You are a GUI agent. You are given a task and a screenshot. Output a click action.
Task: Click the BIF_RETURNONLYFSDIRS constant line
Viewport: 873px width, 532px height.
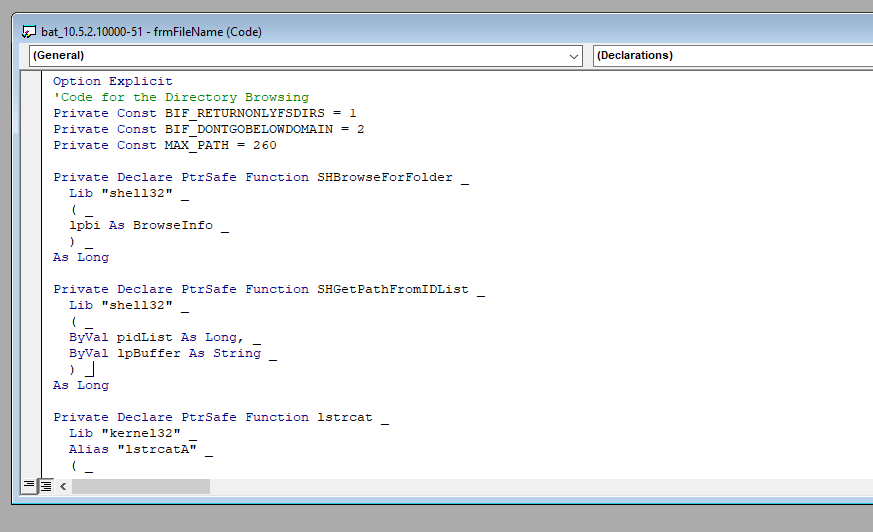click(x=204, y=113)
